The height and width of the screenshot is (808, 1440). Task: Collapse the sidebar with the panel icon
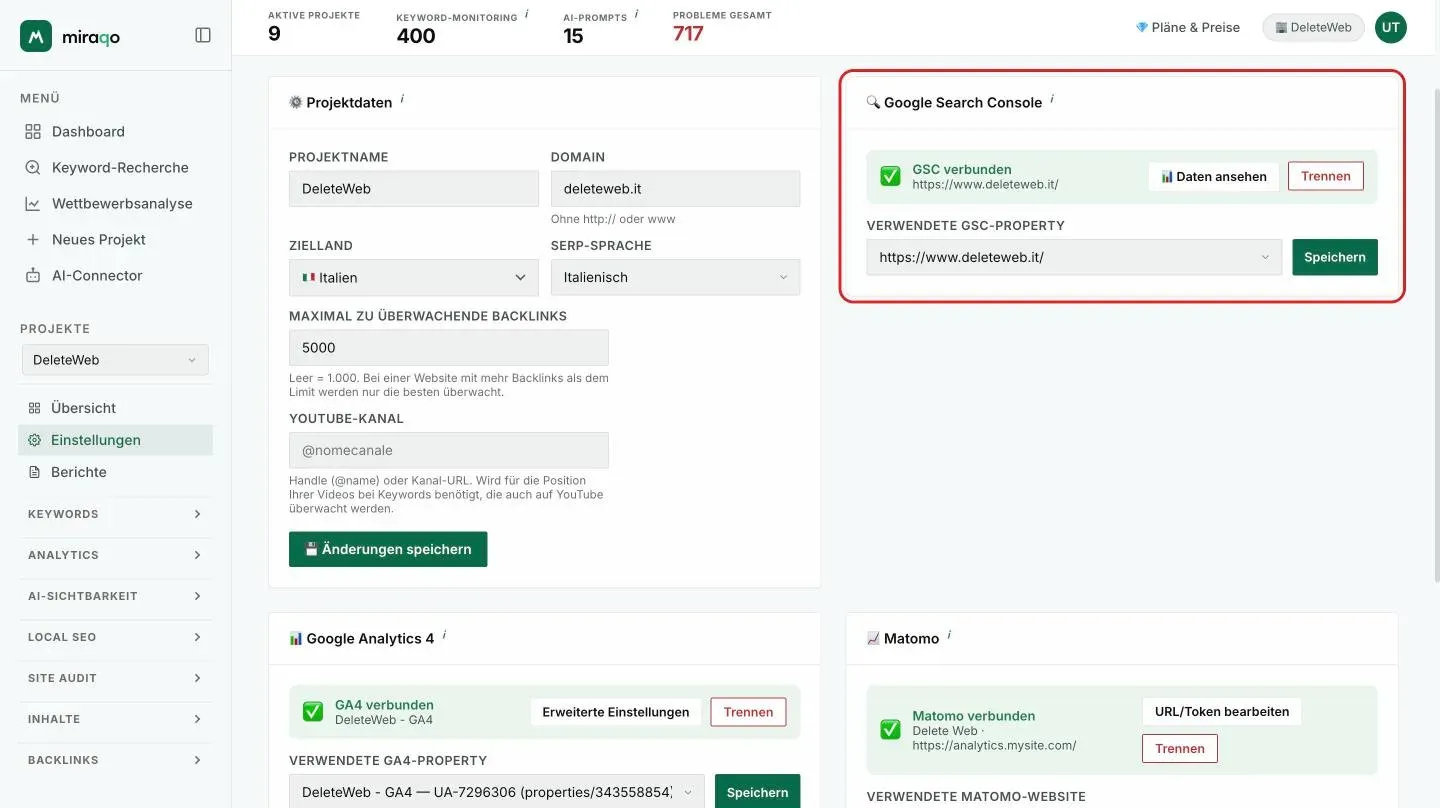203,35
